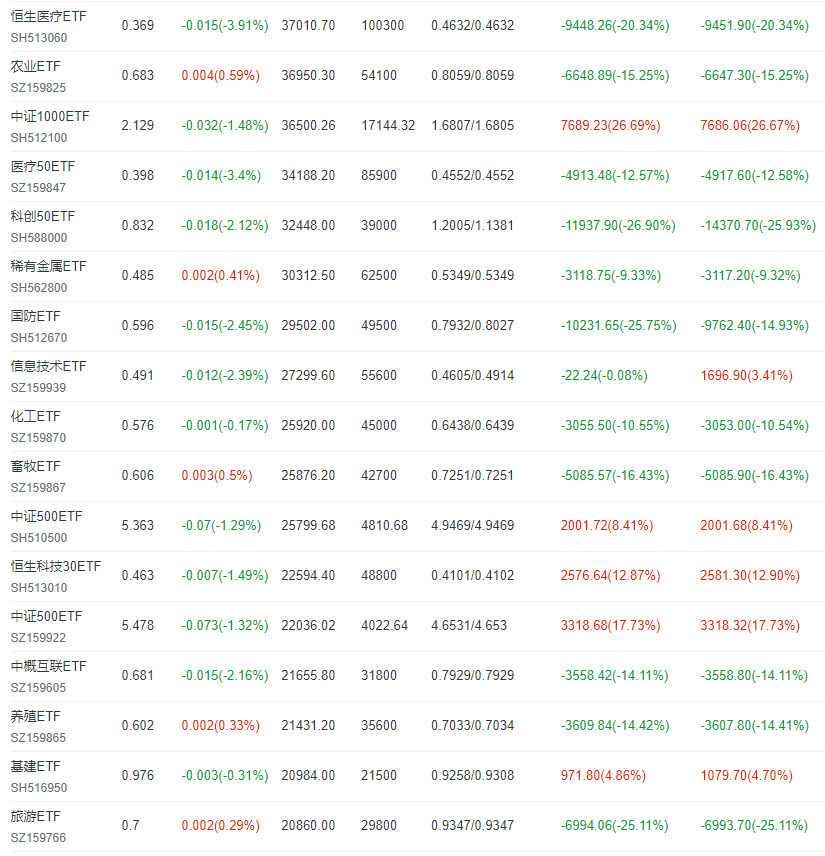Click price value 0.369
The image size is (825, 856).
coord(138,26)
